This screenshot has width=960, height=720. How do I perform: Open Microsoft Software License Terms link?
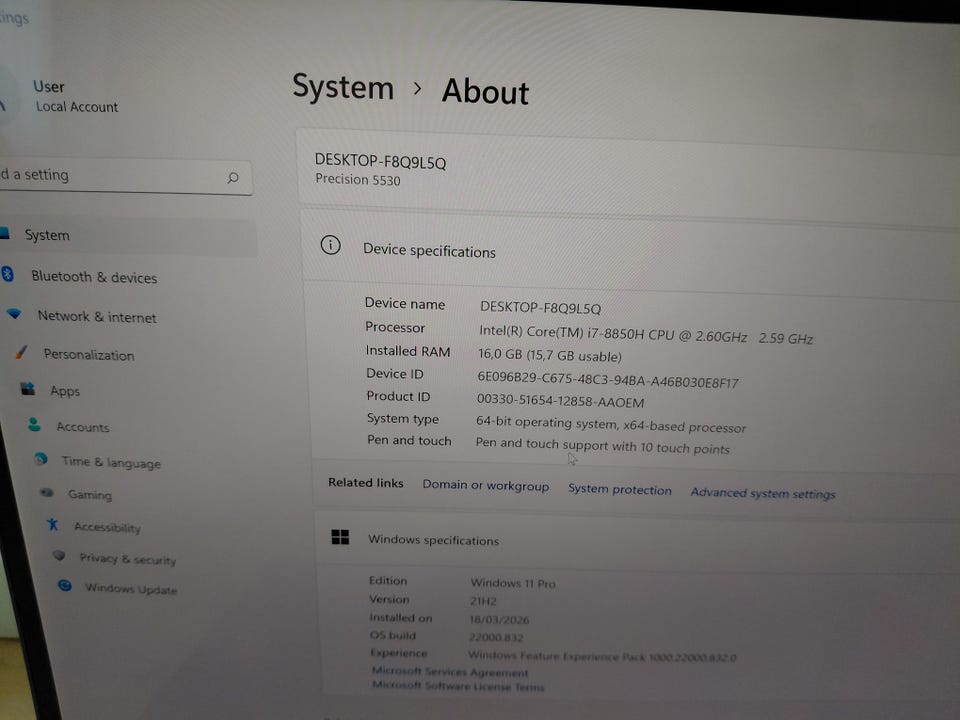pyautogui.click(x=458, y=686)
